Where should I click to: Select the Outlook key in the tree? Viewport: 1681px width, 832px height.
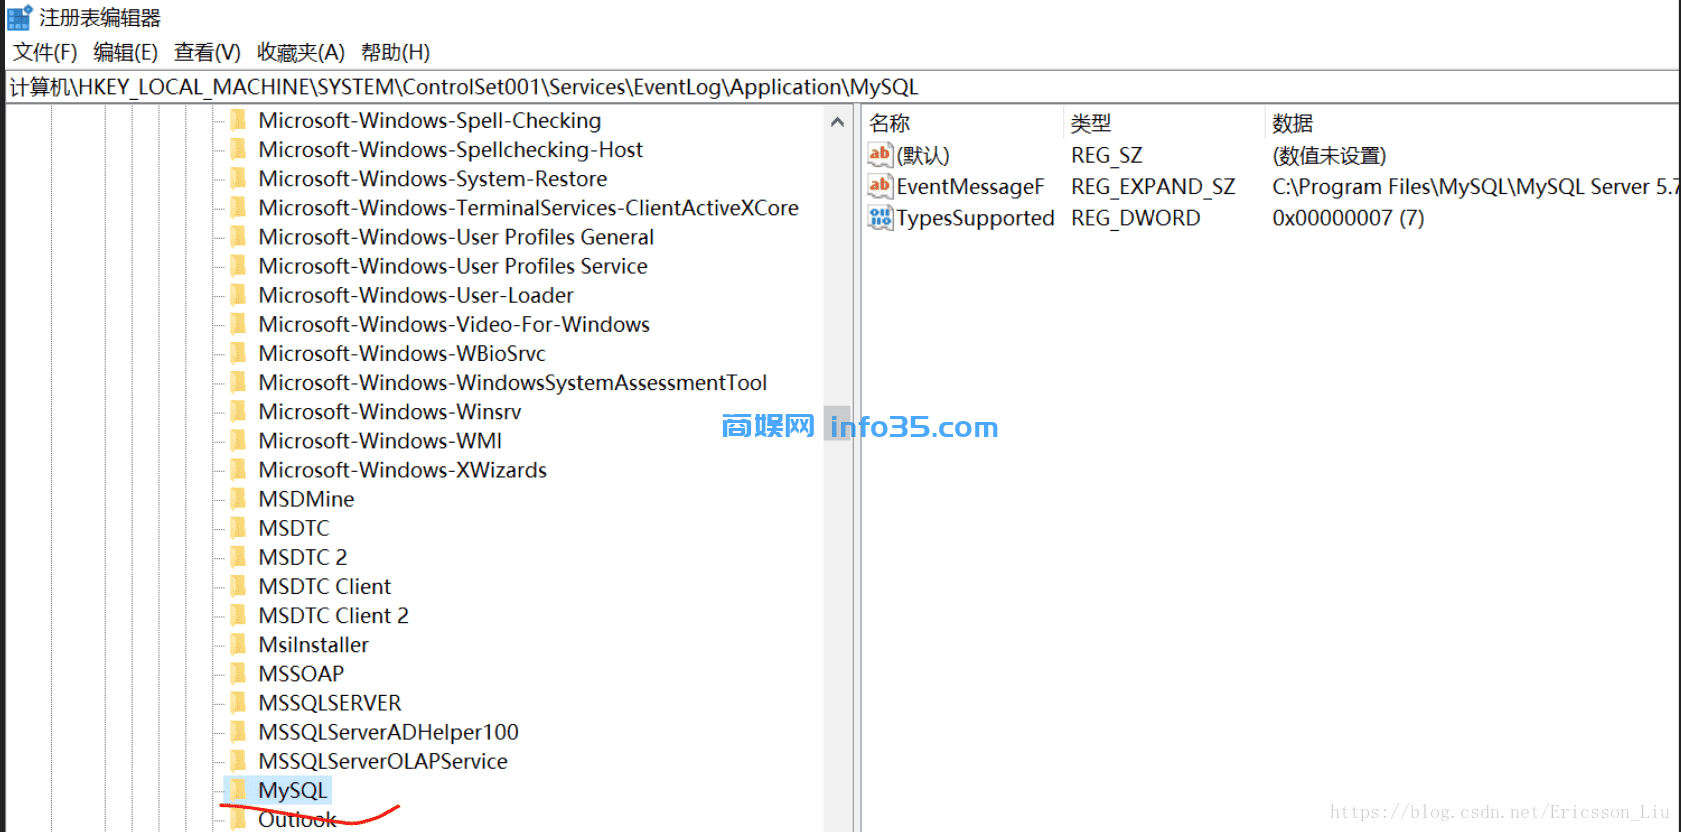297,819
